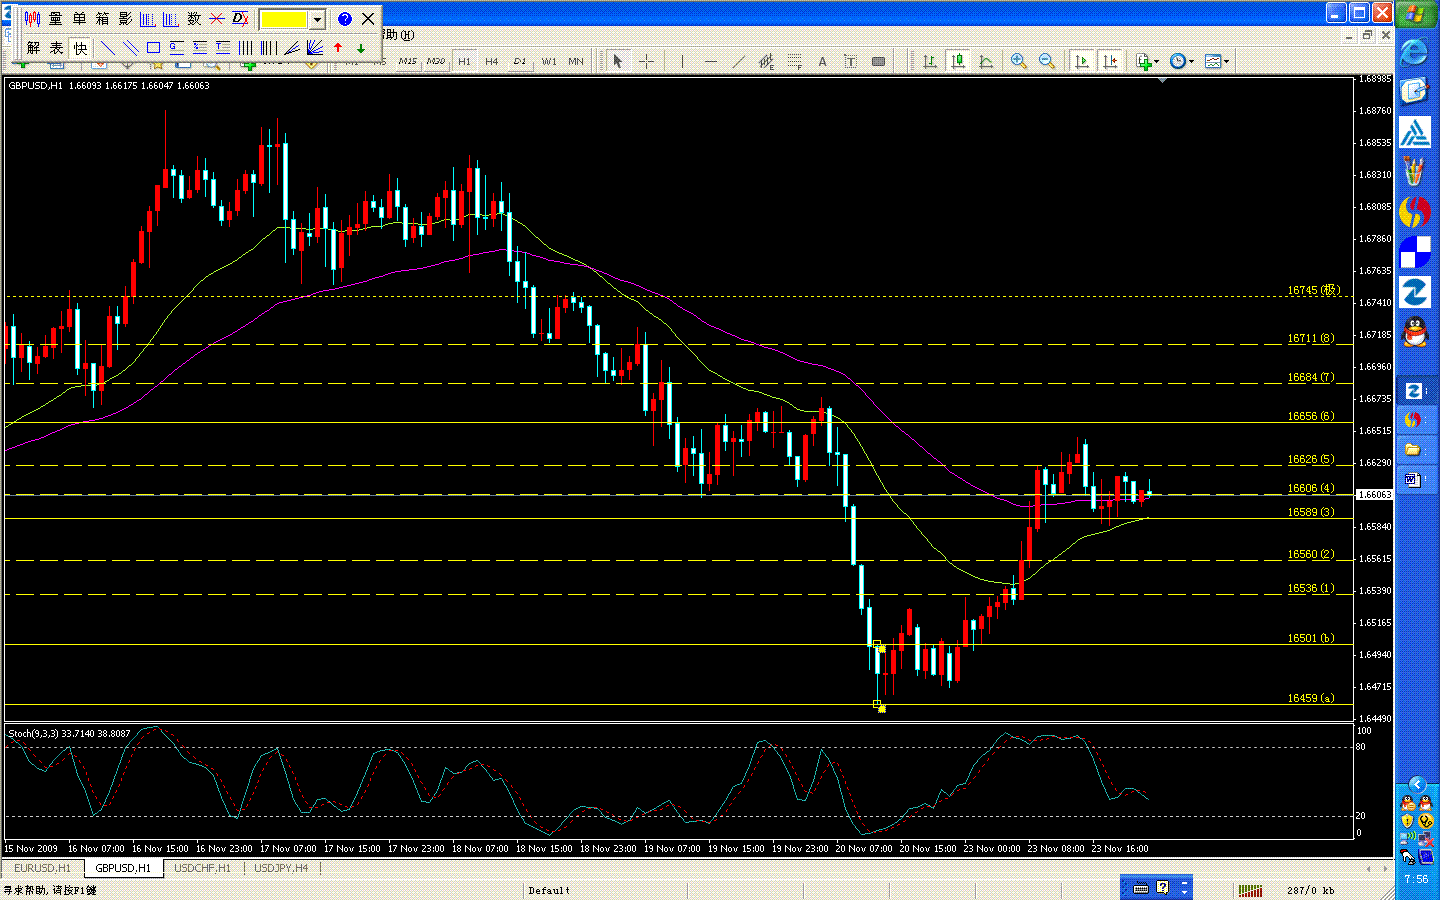The height and width of the screenshot is (900, 1440).
Task: Switch to the M30 timeframe
Action: [435, 62]
